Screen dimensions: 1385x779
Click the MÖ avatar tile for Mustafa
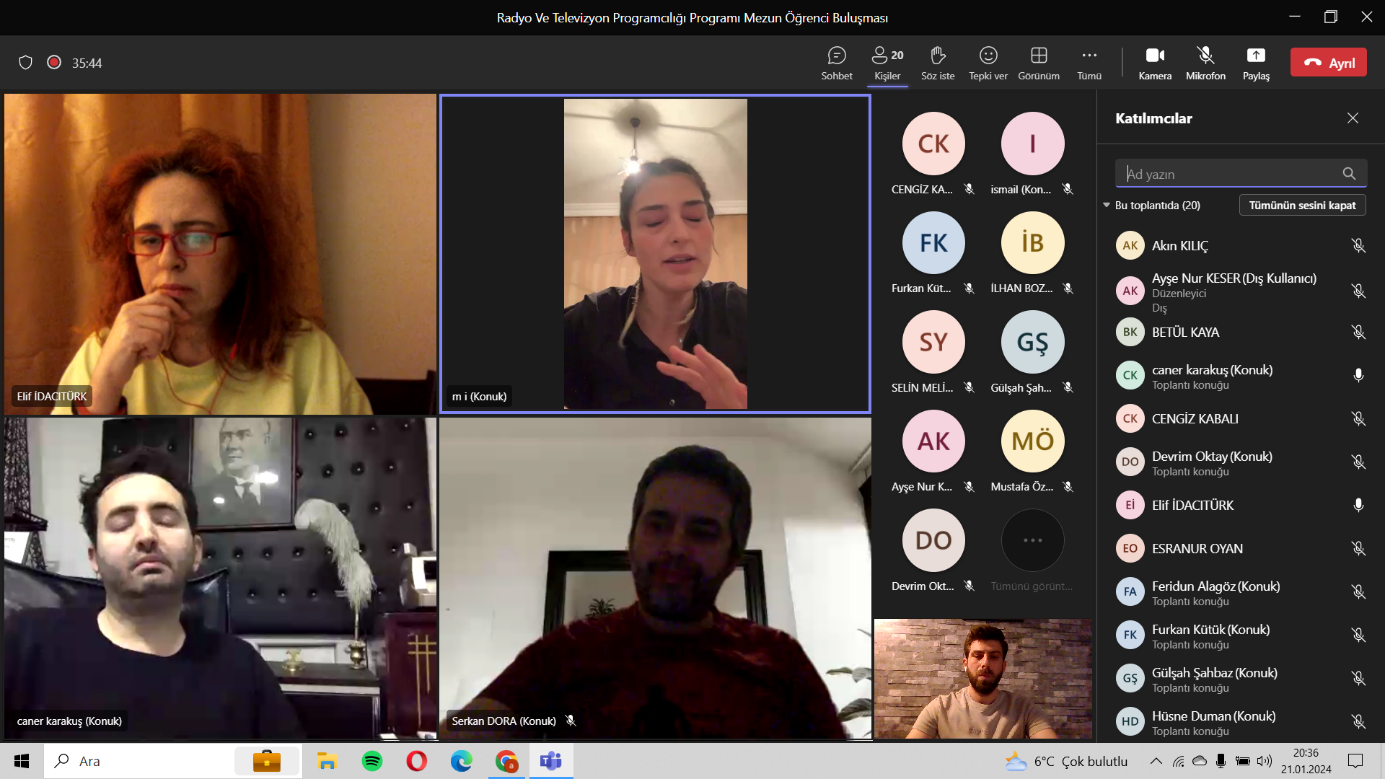1033,441
